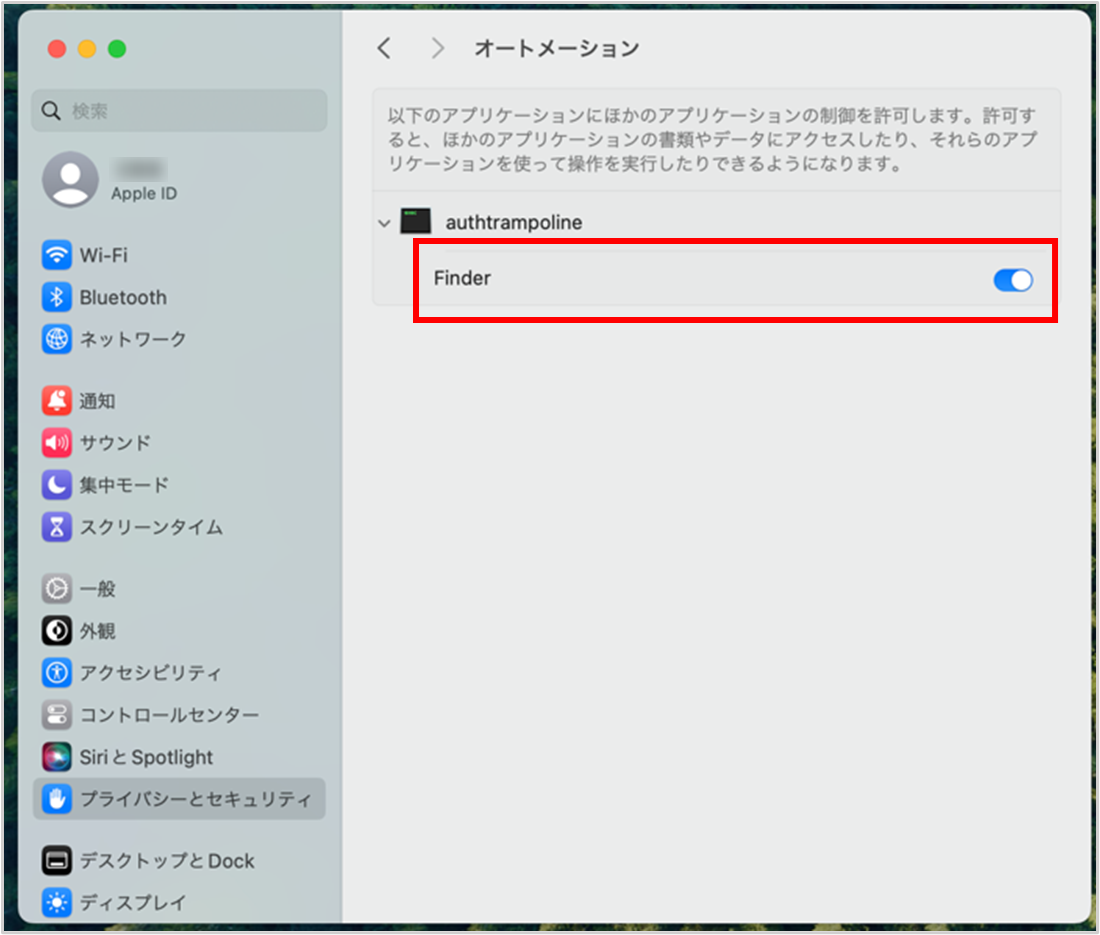
Task: Go back with the left chevron
Action: click(384, 48)
